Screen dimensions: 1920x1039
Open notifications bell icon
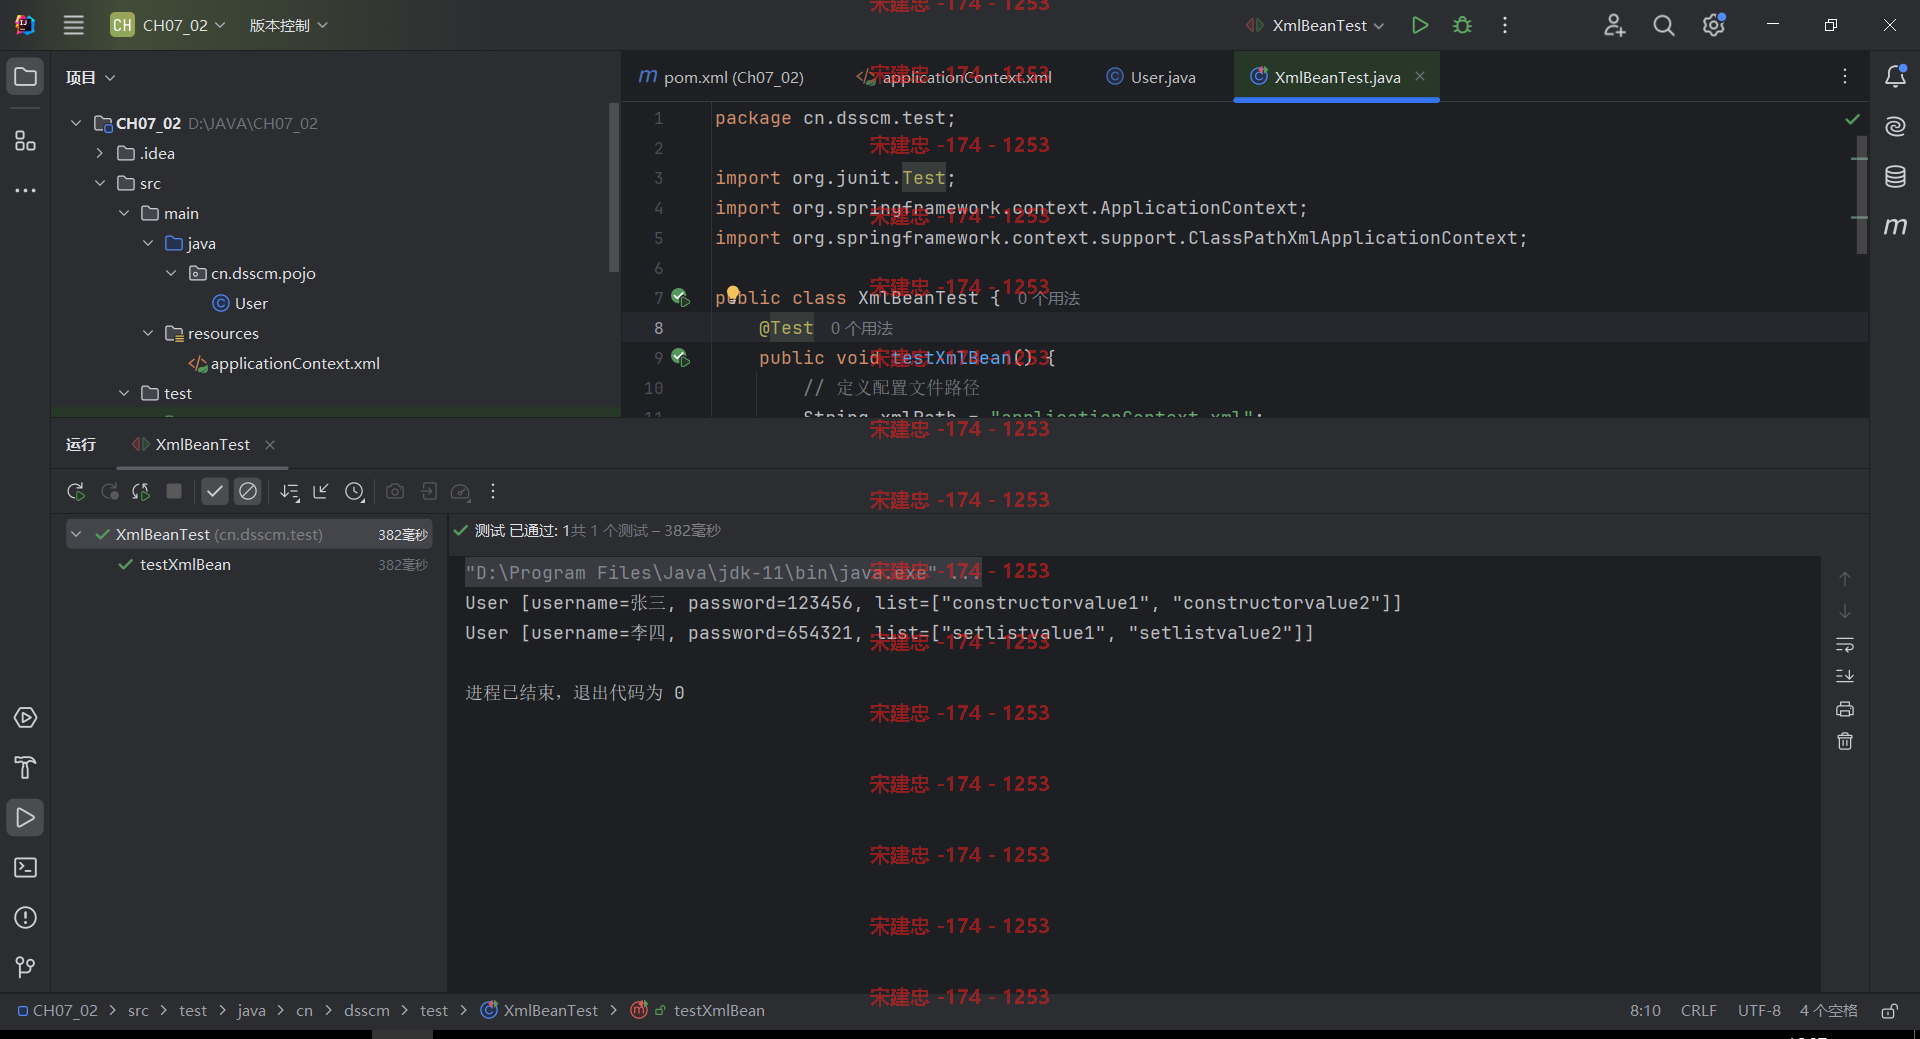pyautogui.click(x=1895, y=77)
